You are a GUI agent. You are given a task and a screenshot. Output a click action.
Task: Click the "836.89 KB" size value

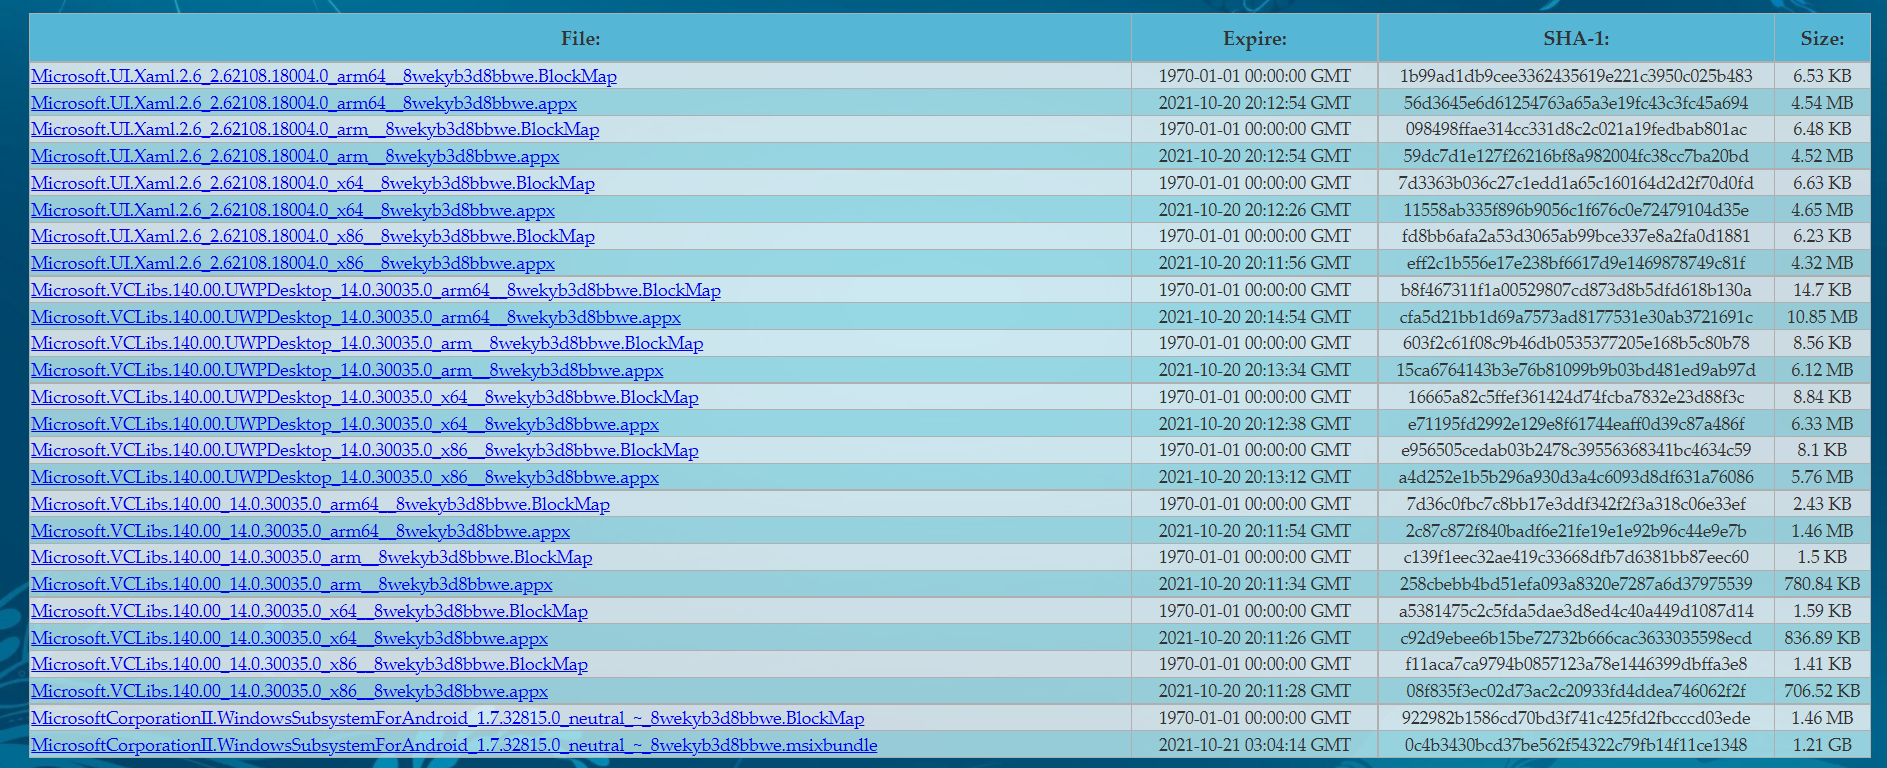[1822, 638]
